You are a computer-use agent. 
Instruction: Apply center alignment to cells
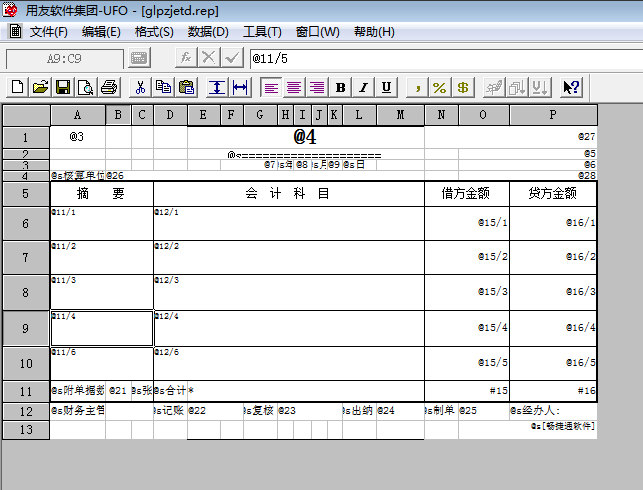point(294,87)
